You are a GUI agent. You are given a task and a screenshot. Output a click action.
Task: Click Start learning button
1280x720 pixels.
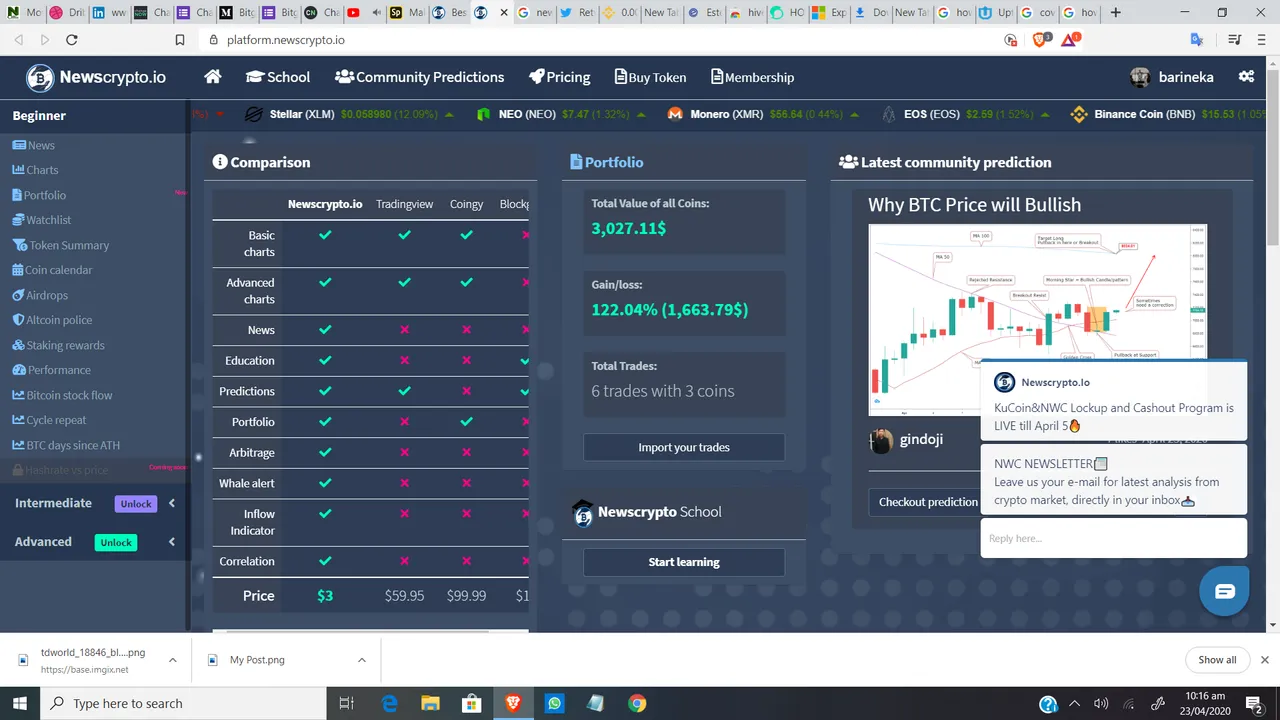pos(684,562)
